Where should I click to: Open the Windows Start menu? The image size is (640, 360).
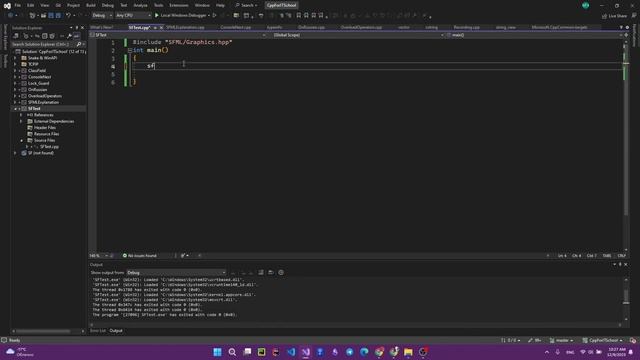[x=218, y=352]
